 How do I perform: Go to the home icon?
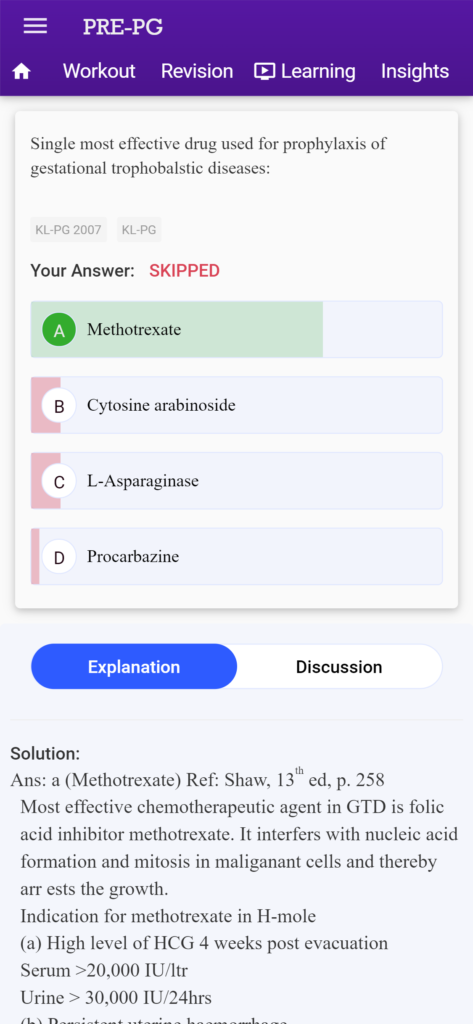(x=22, y=72)
